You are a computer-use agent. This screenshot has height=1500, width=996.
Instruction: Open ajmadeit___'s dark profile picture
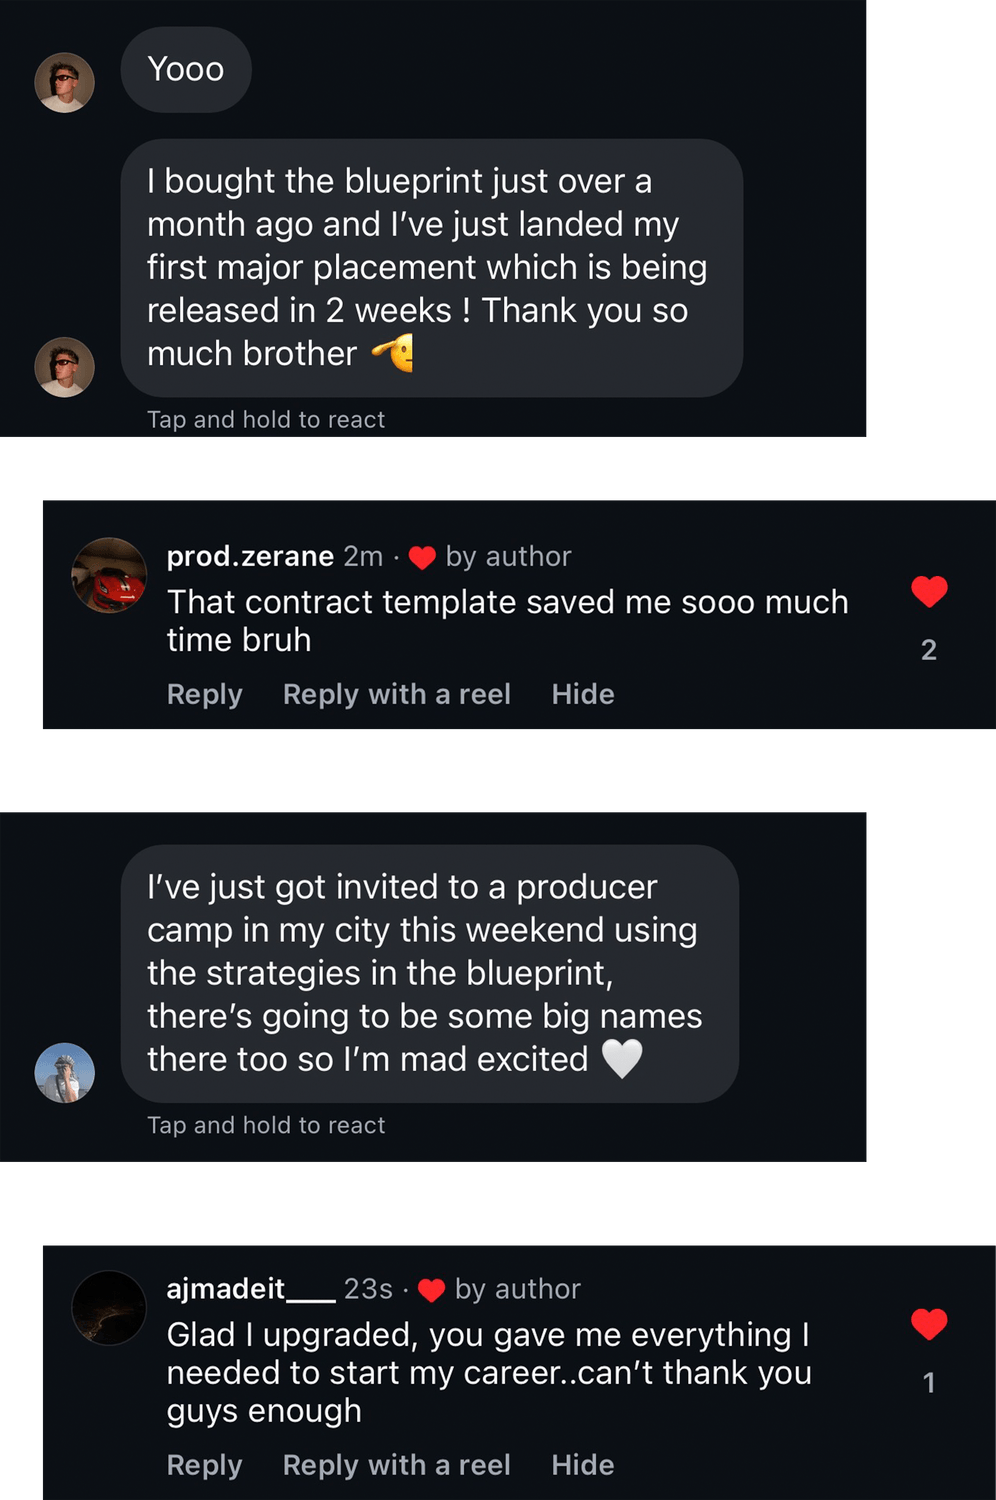pyautogui.click(x=109, y=1308)
